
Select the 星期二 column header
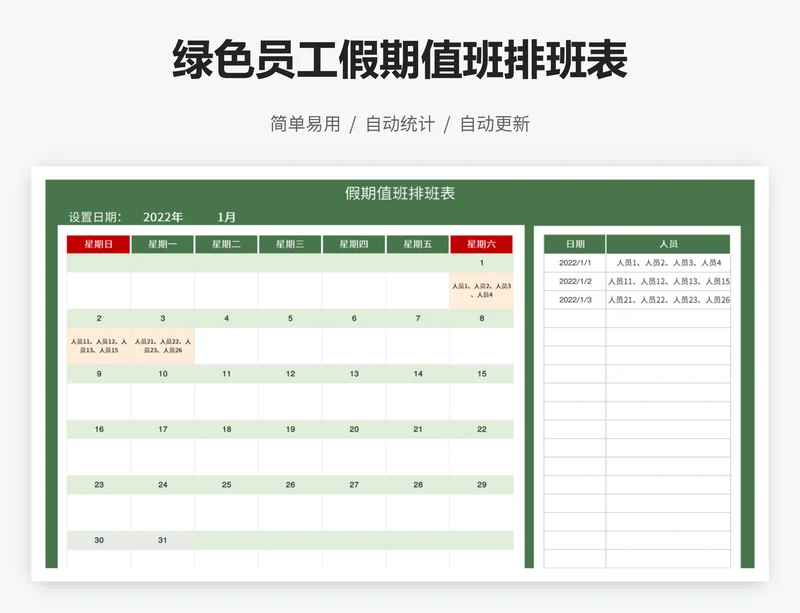226,244
